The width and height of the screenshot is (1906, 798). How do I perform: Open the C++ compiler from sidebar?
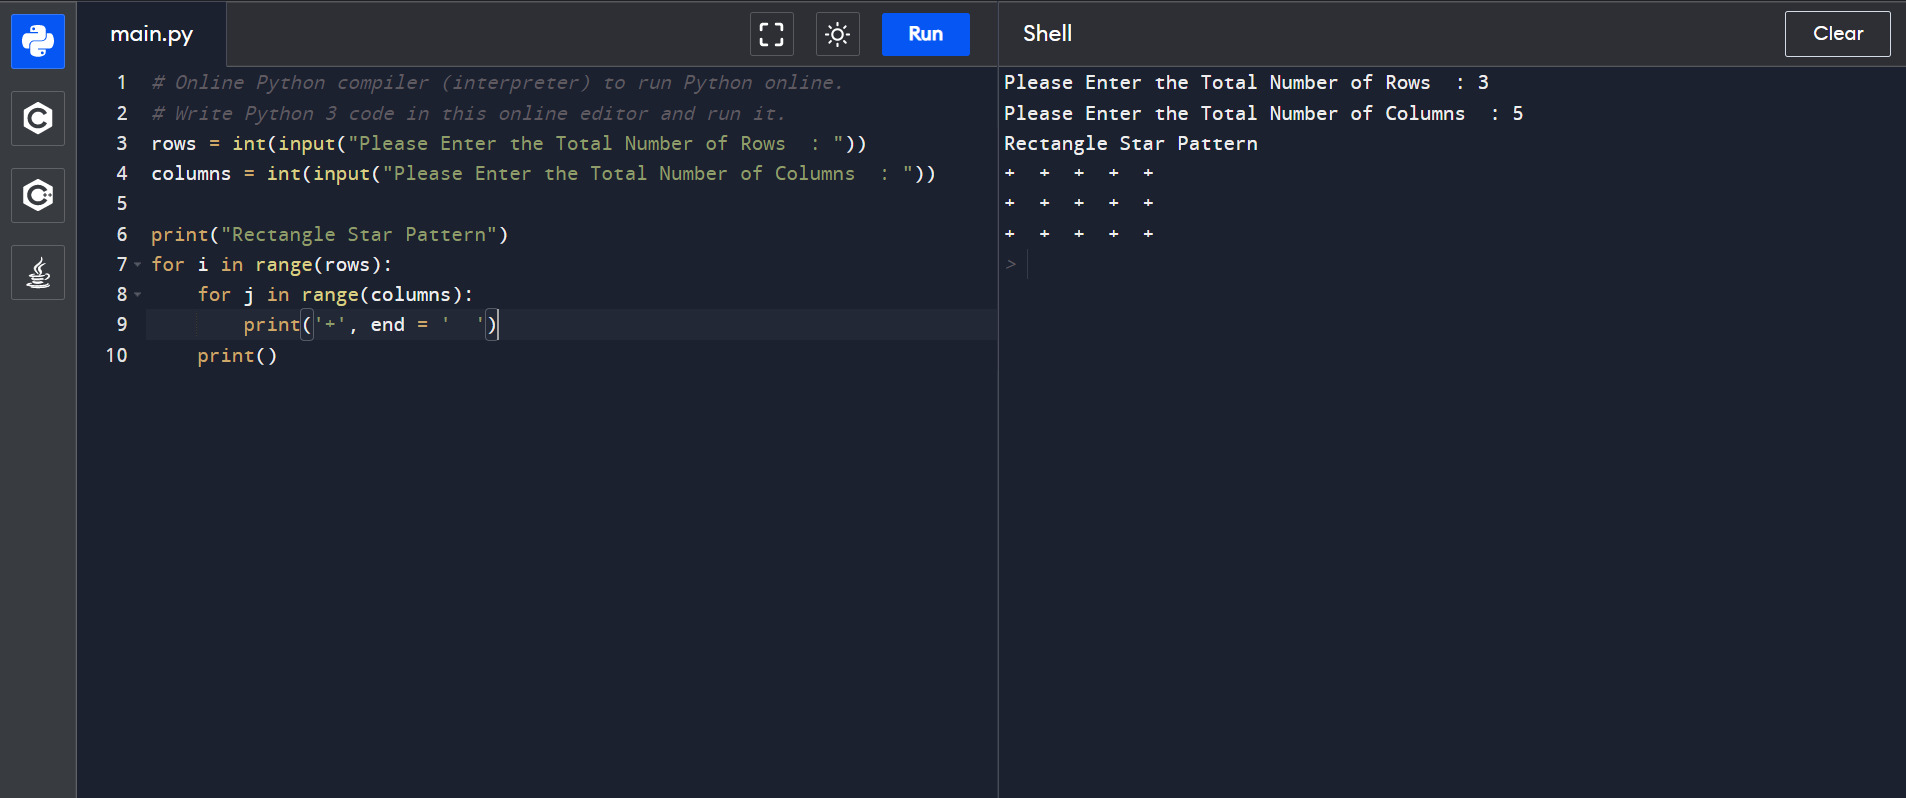38,195
